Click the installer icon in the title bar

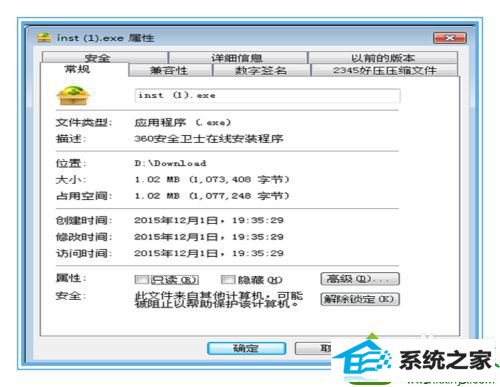tap(43, 37)
